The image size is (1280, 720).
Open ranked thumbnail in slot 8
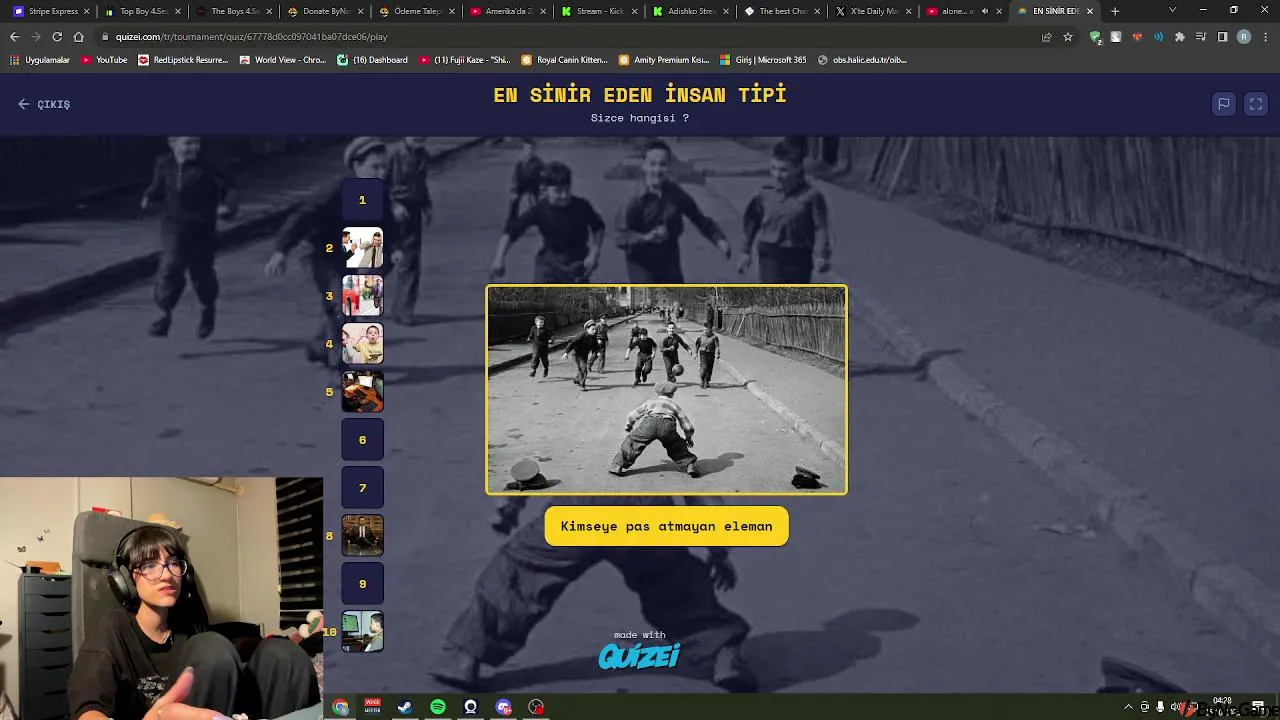tap(362, 536)
